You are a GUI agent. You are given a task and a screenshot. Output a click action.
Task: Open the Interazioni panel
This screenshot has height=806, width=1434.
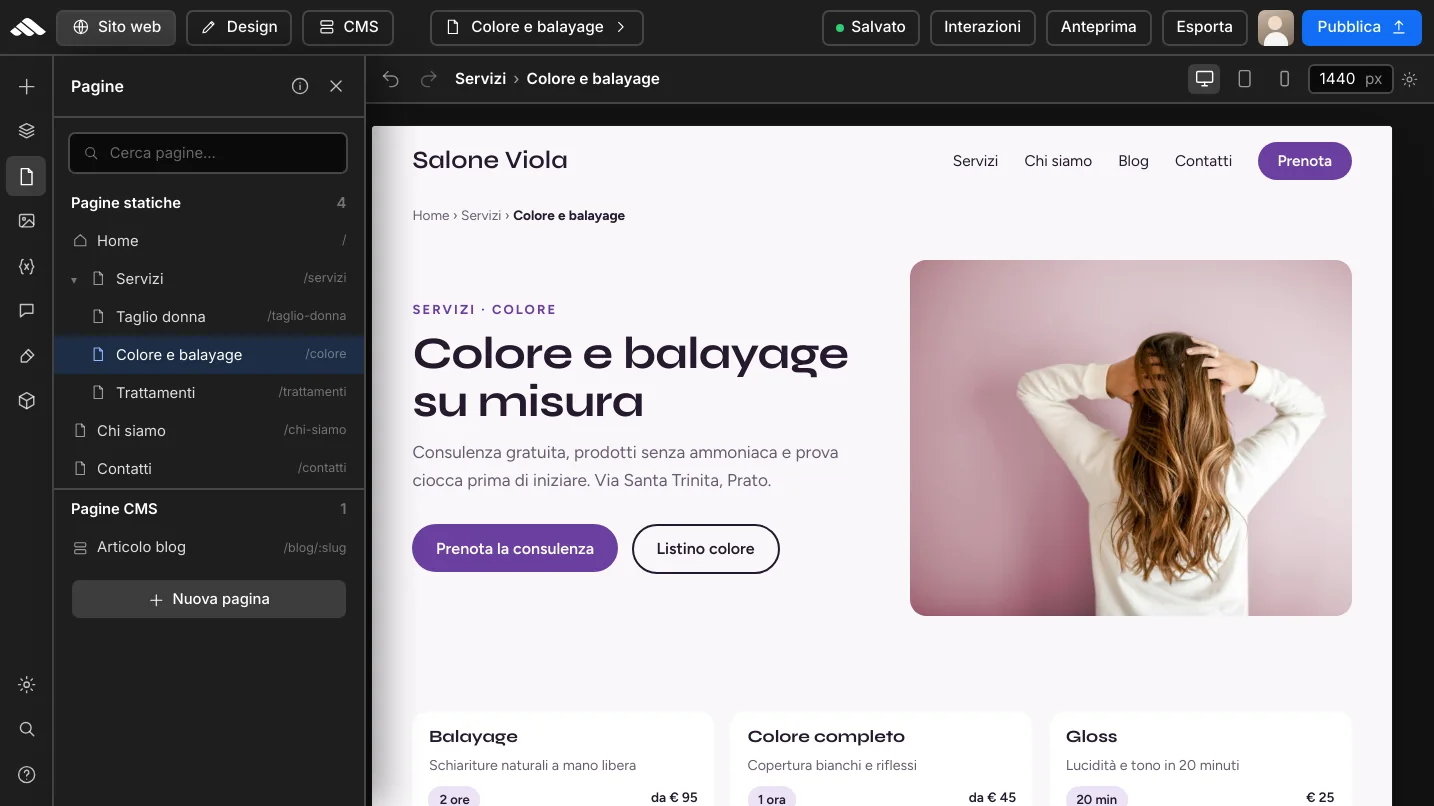click(x=982, y=27)
